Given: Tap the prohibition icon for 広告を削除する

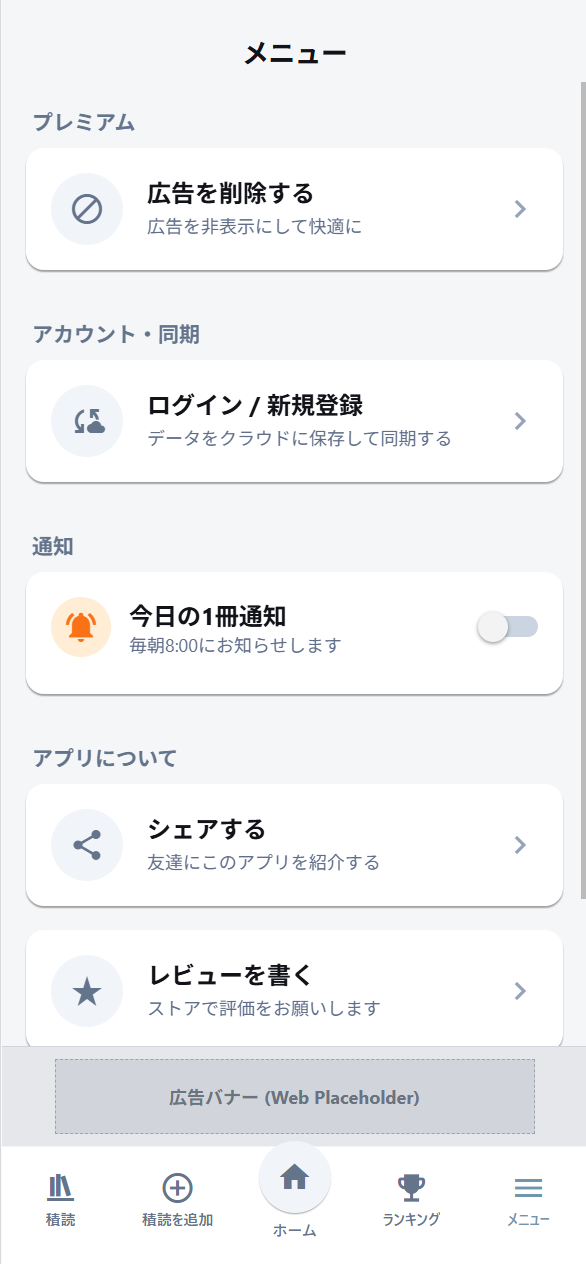Looking at the screenshot, I should click(87, 208).
